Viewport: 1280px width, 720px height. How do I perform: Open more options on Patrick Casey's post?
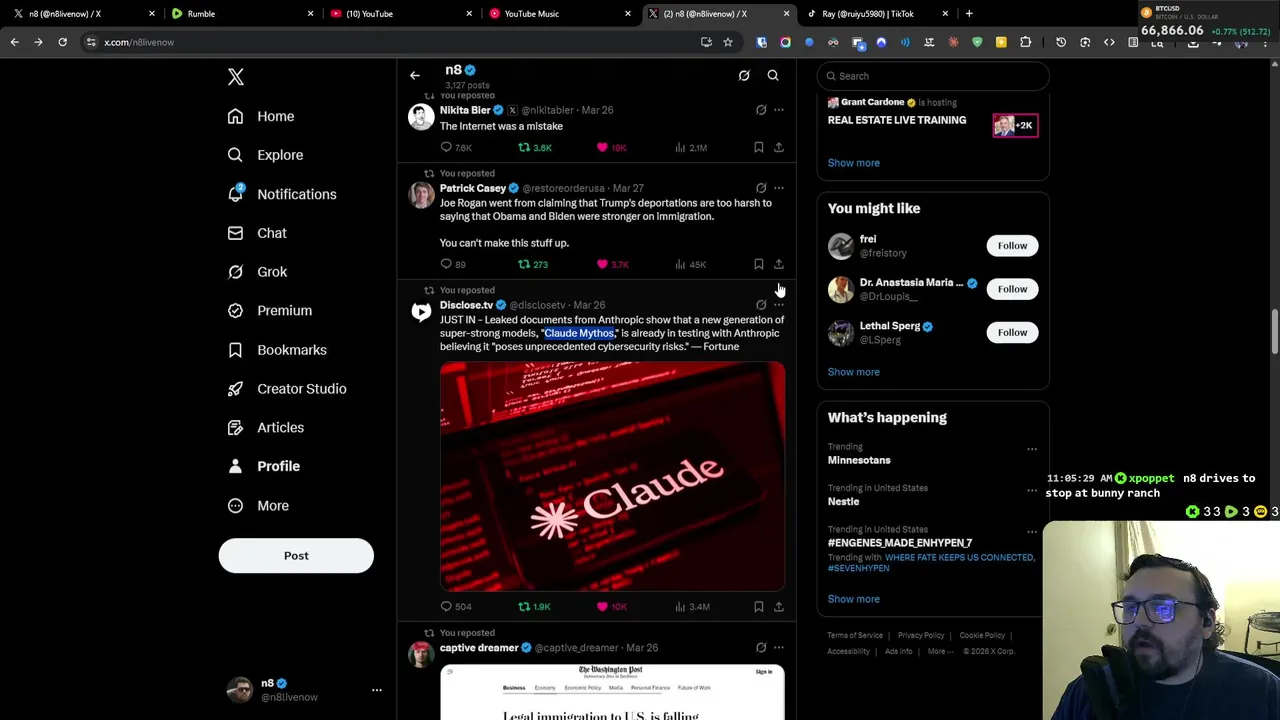pos(779,188)
